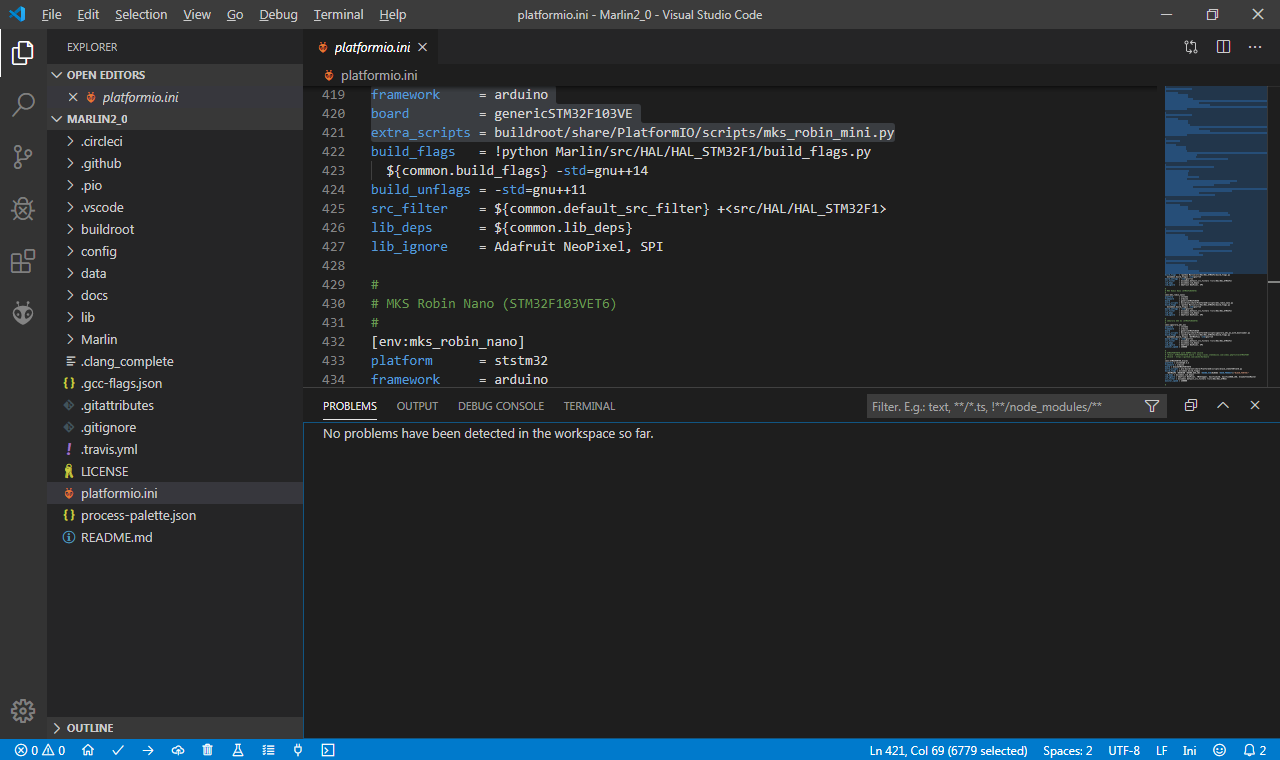Screen dimensions: 1280x760
Task: Change end of line sequence LF
Action: (1162, 750)
